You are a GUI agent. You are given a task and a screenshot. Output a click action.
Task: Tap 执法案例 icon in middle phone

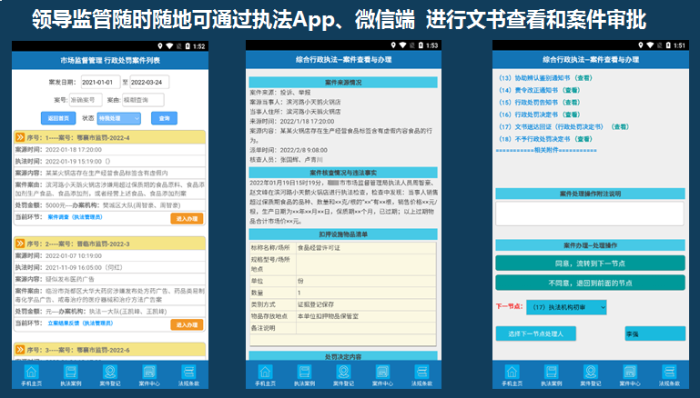[x=304, y=375]
